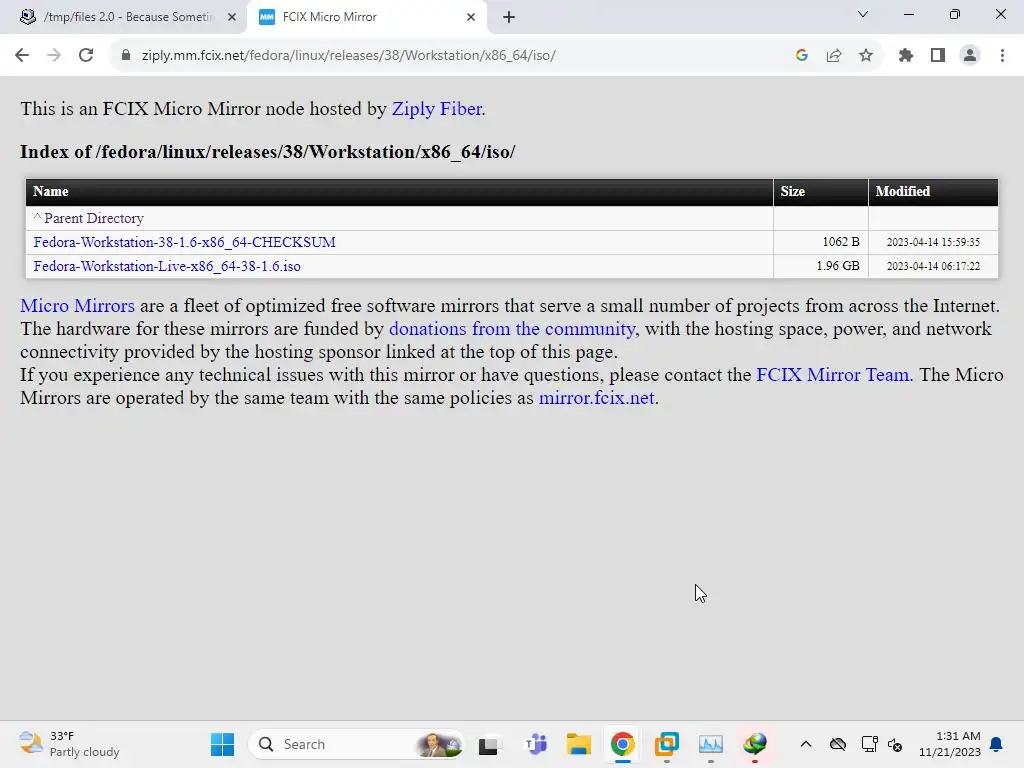Open the Internet Download Manager taskbar icon
This screenshot has width=1024, height=768.
pyautogui.click(x=755, y=744)
